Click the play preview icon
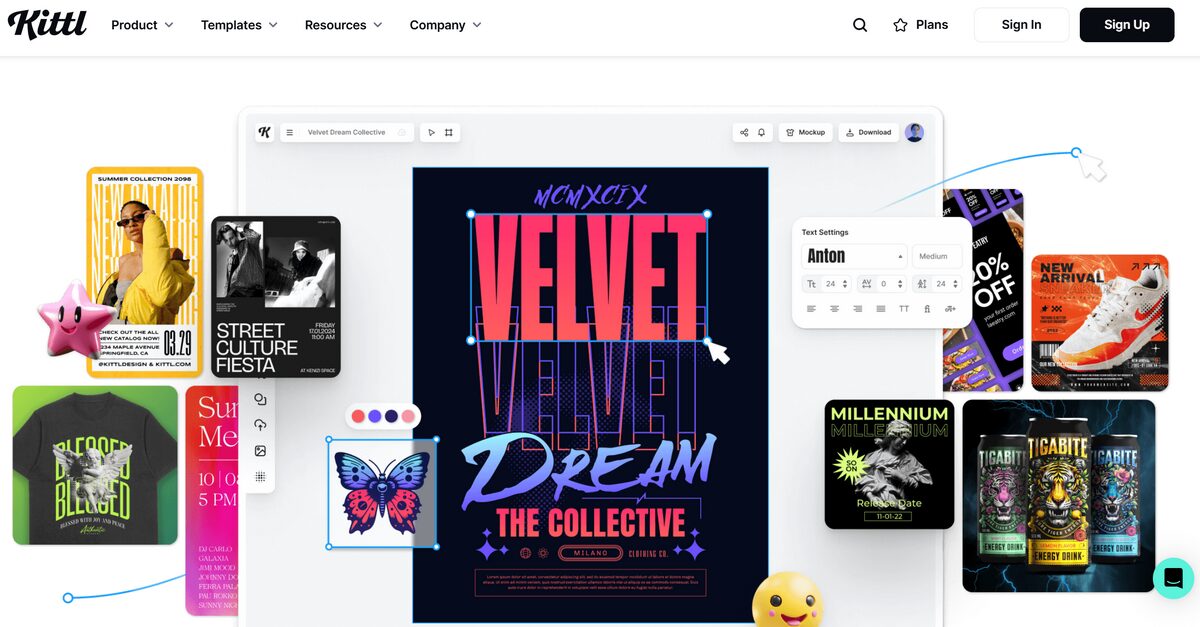 coord(431,132)
